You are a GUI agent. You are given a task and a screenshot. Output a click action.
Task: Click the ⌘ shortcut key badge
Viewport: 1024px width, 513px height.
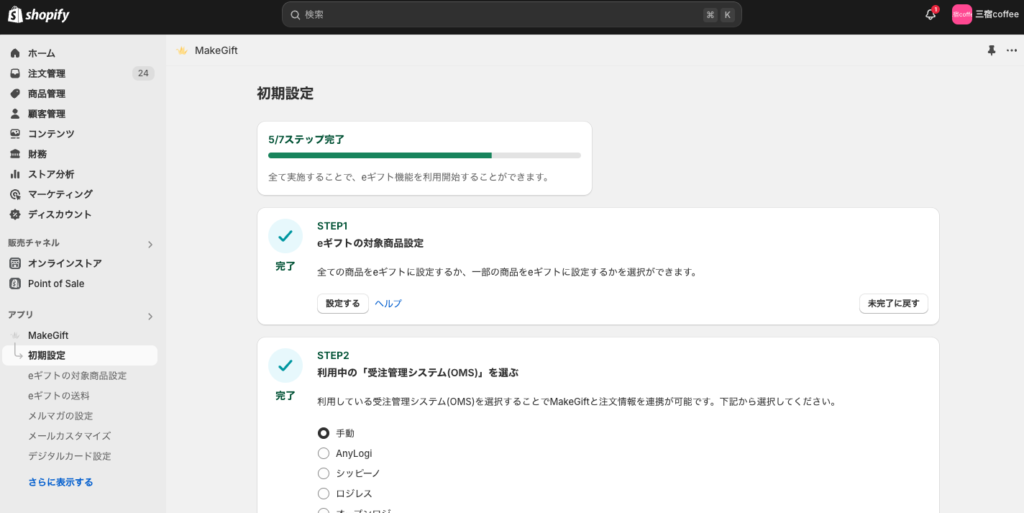711,14
